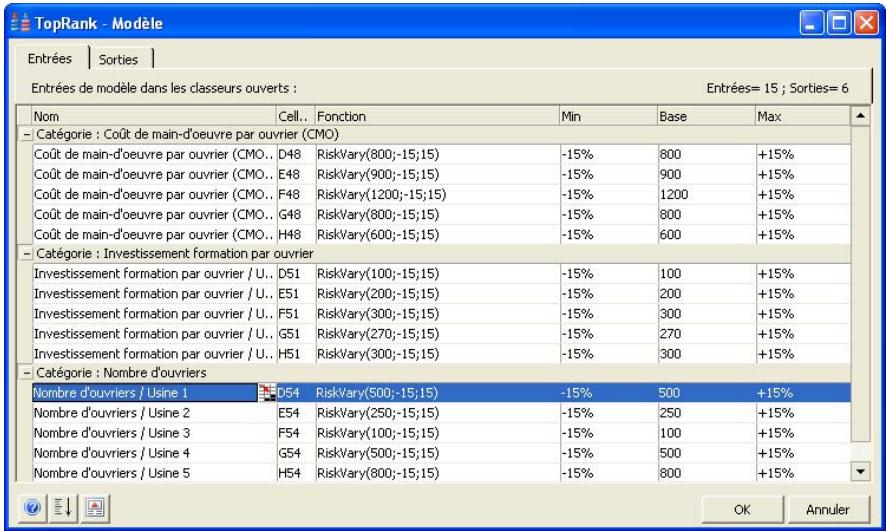
Task: Collapse the Investissement formation par ouvrier category
Action: tap(26, 254)
